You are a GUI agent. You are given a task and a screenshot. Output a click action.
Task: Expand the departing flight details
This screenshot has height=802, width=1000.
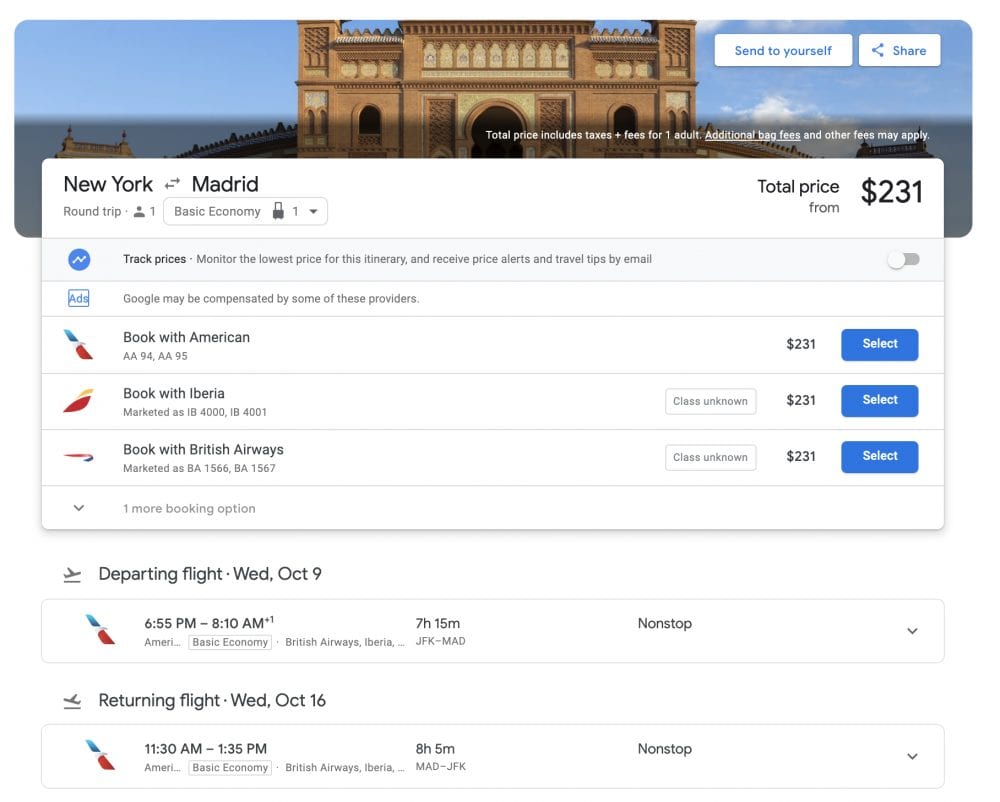pos(911,631)
